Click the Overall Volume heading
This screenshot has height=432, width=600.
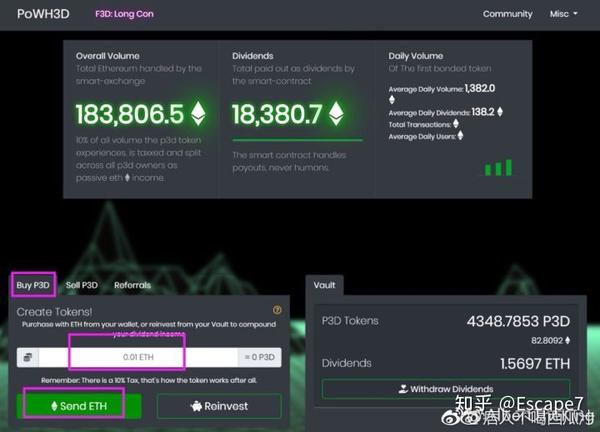108,56
